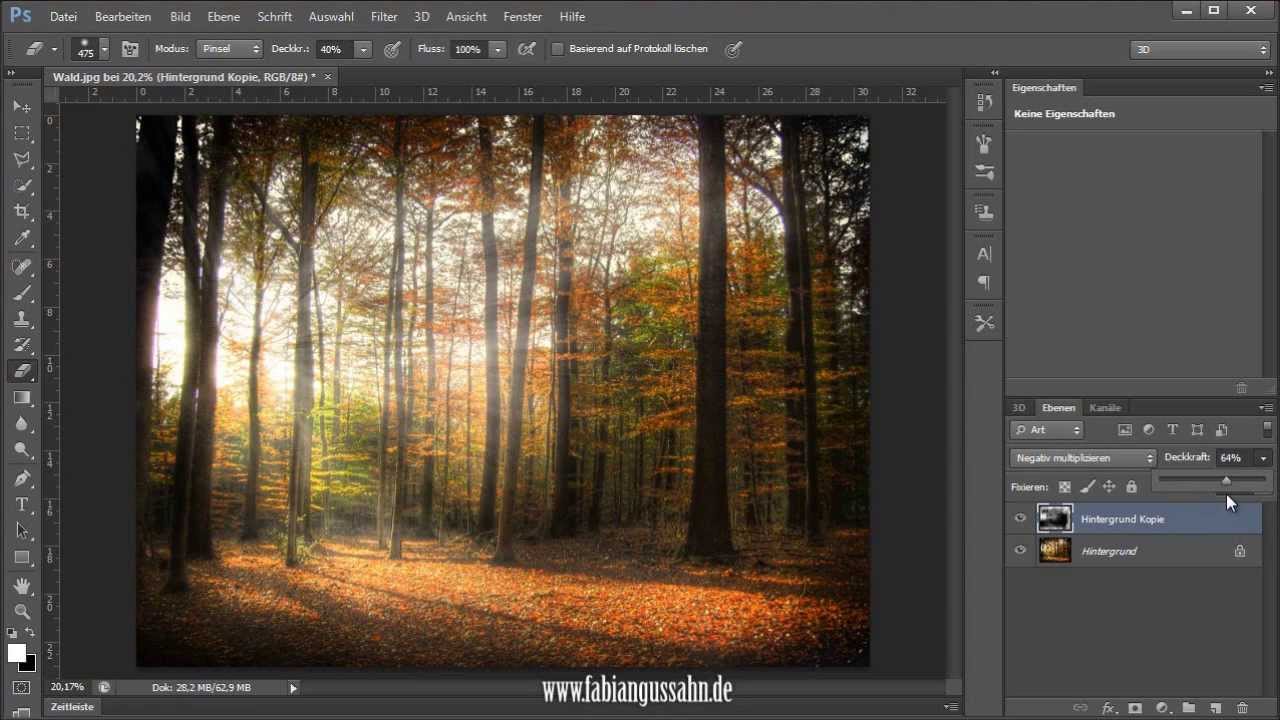This screenshot has height=720, width=1280.
Task: Toggle pressure for opacity next to Deckkr.
Action: click(392, 49)
